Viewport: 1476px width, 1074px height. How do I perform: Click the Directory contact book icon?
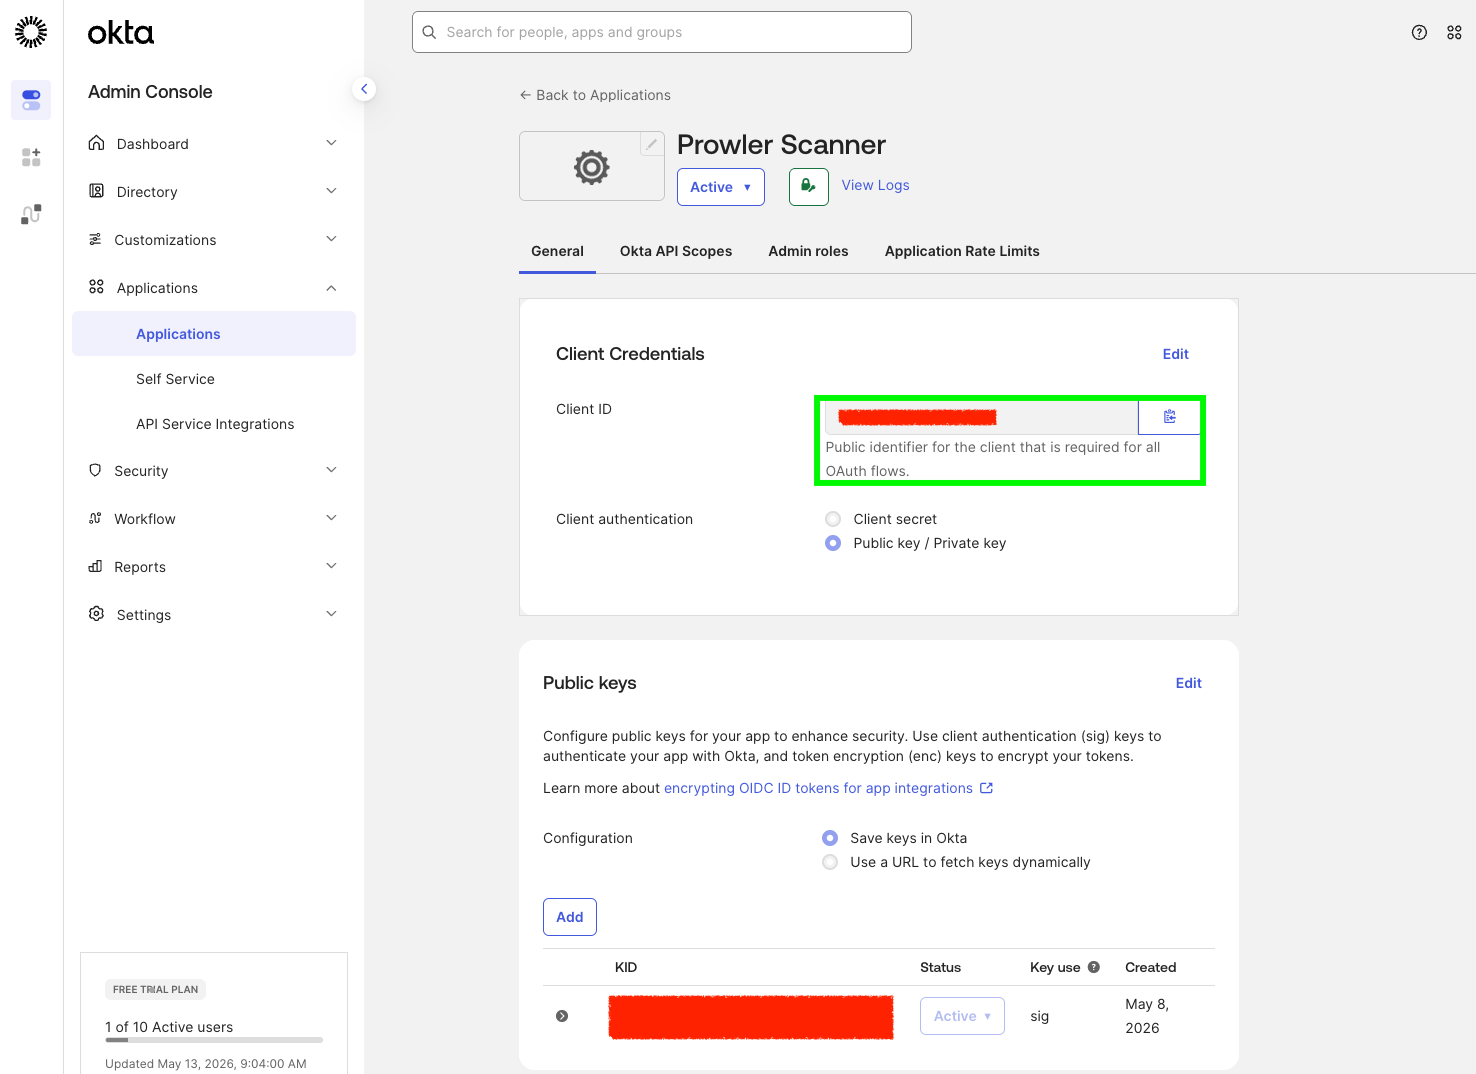96,191
